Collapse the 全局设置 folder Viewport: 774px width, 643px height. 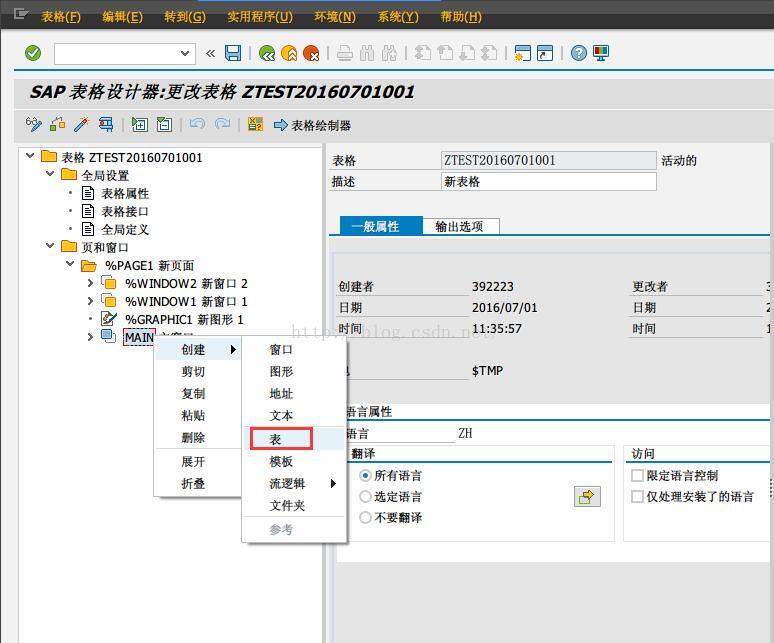(50, 174)
